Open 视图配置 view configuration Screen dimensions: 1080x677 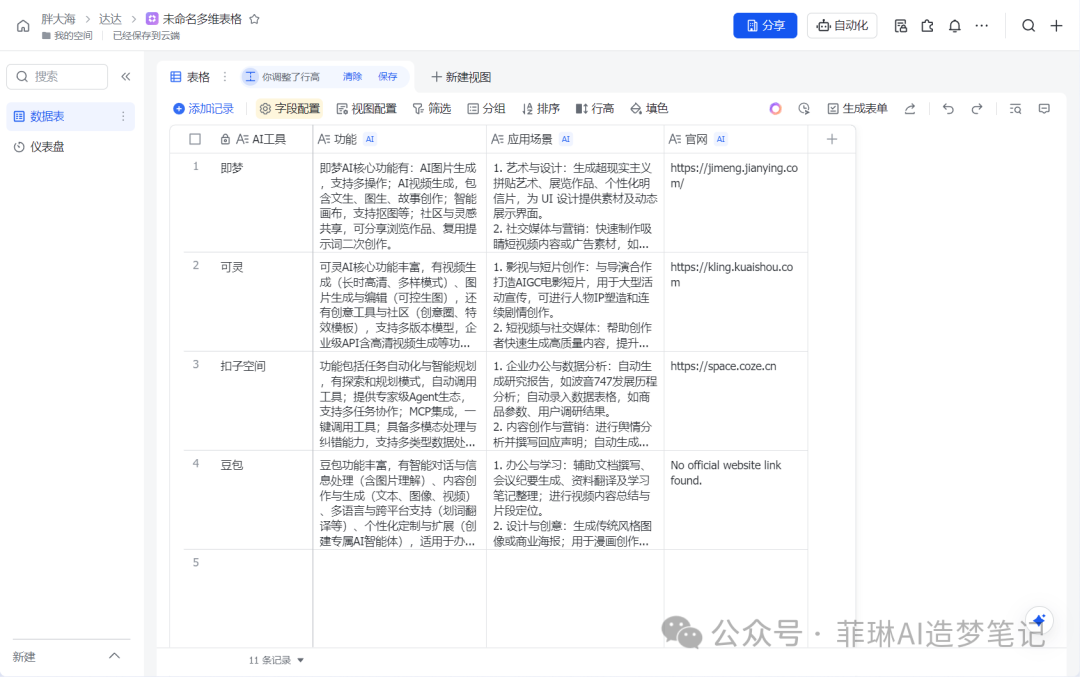(x=366, y=109)
